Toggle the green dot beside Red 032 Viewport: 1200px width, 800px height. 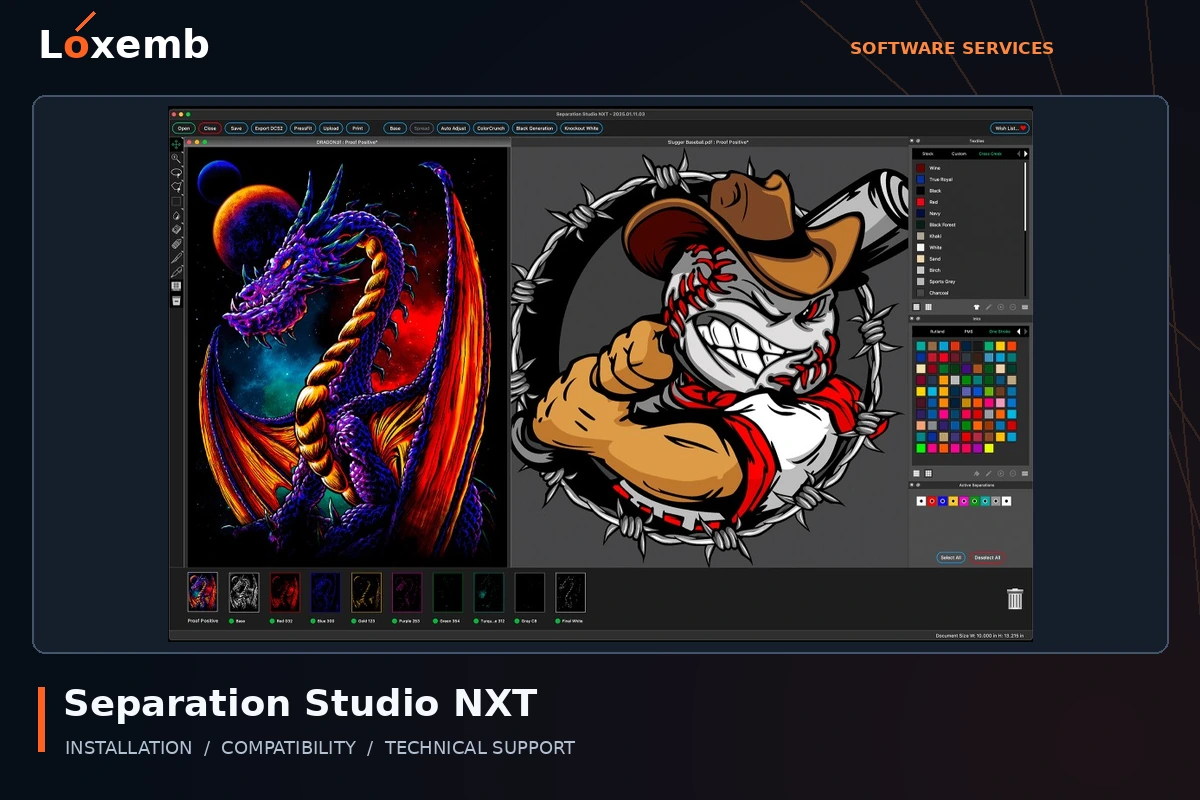coord(272,621)
